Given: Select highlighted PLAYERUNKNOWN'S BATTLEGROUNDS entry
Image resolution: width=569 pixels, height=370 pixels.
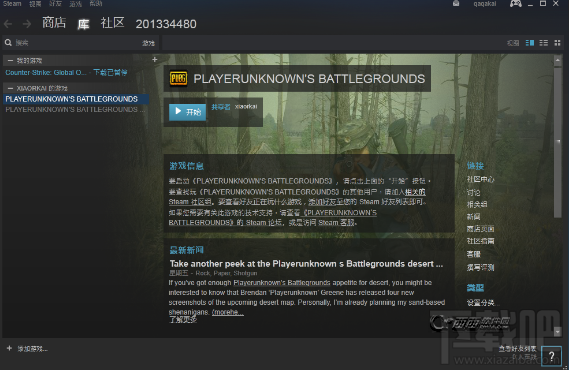Looking at the screenshot, I should [76, 99].
